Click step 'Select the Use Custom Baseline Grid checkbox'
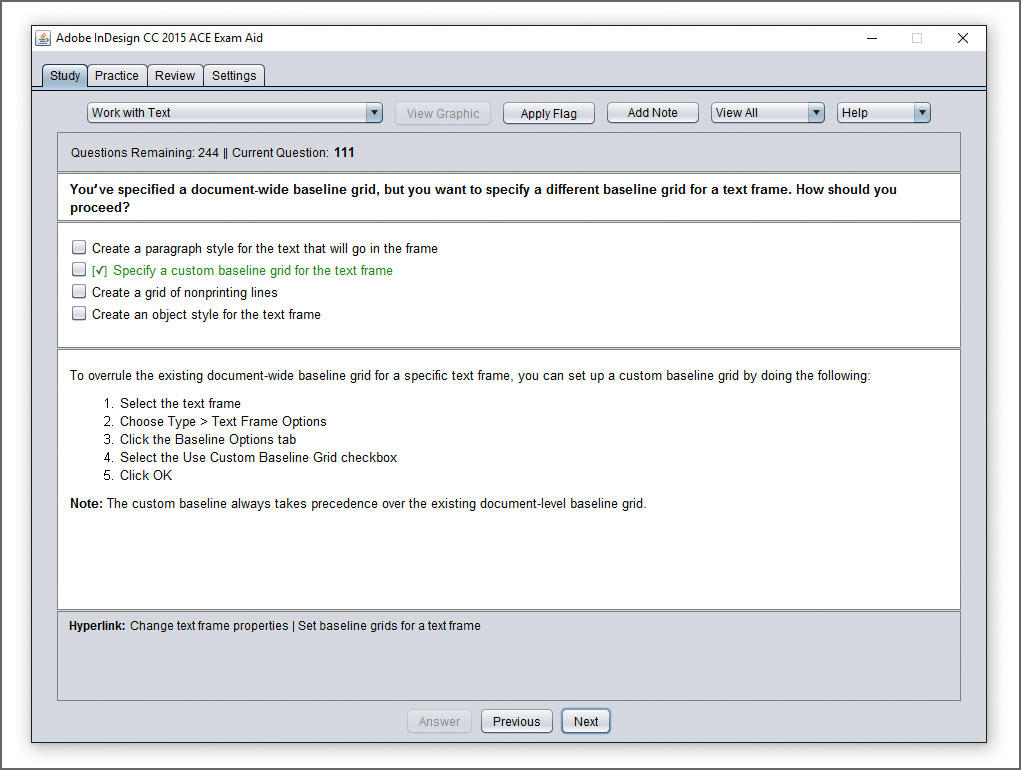The height and width of the screenshot is (770, 1021). pos(258,458)
